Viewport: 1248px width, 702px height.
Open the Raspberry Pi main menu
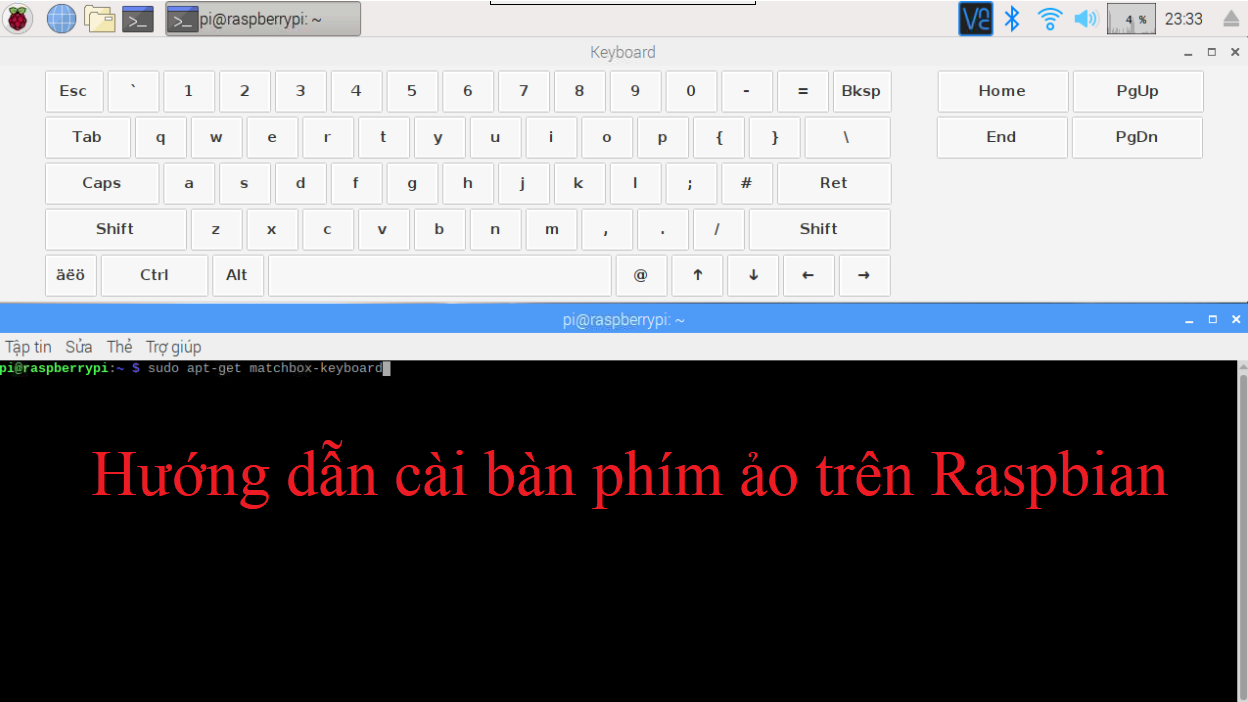pos(18,18)
